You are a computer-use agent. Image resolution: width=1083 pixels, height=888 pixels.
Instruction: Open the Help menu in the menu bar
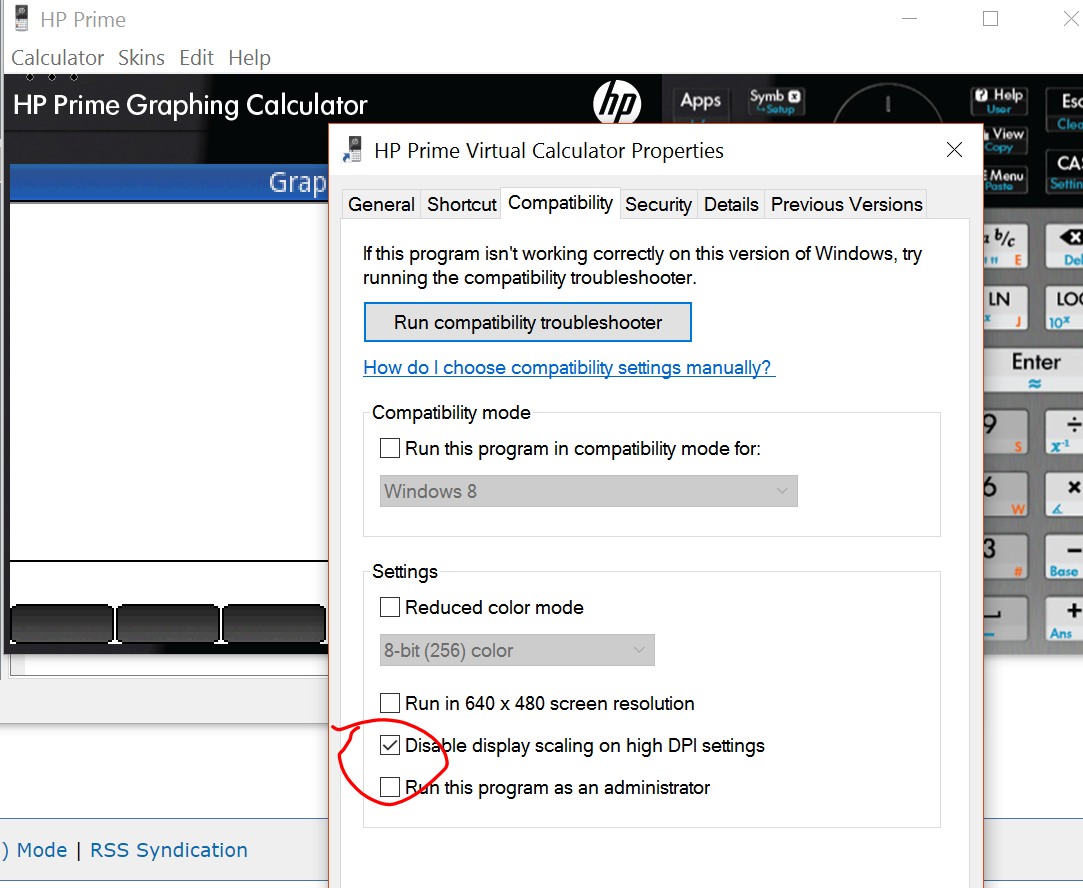point(249,57)
